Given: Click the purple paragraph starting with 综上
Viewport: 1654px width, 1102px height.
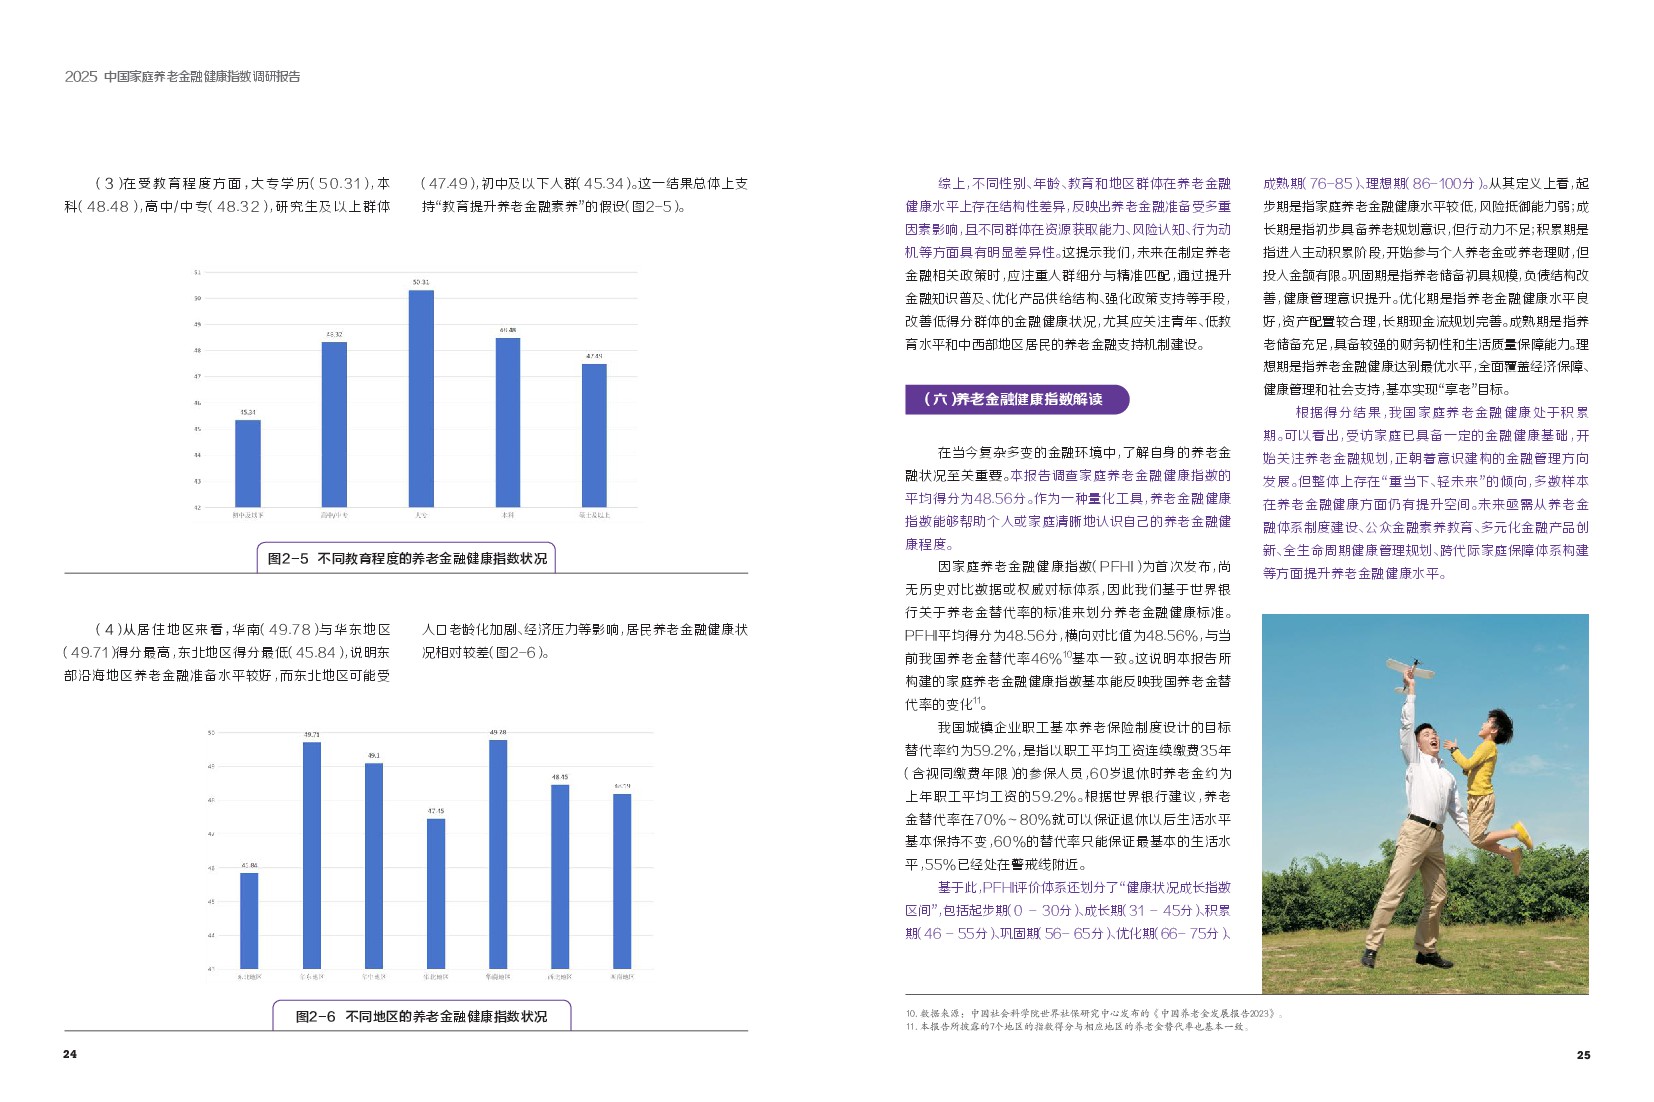Looking at the screenshot, I should coord(1067,264).
